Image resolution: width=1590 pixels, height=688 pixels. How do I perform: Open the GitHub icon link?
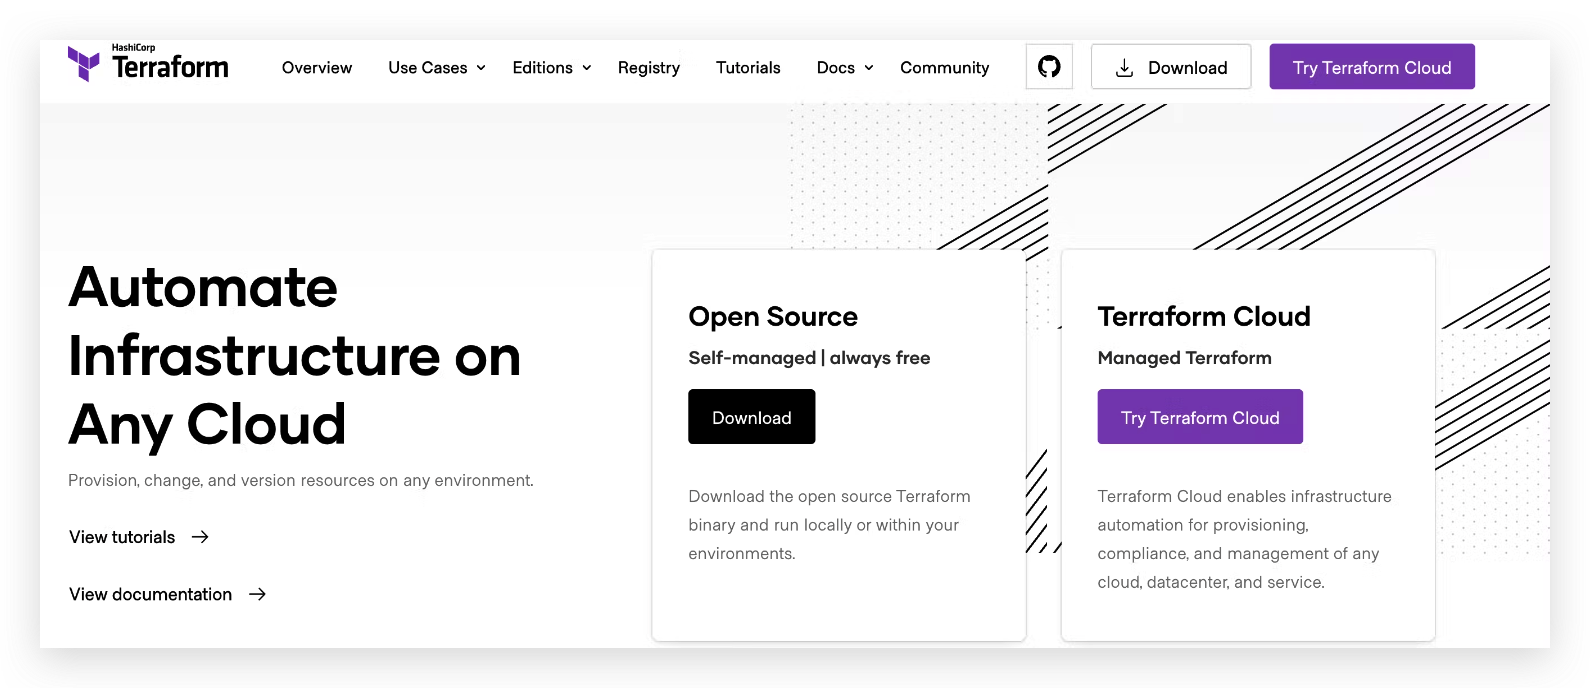tap(1049, 67)
